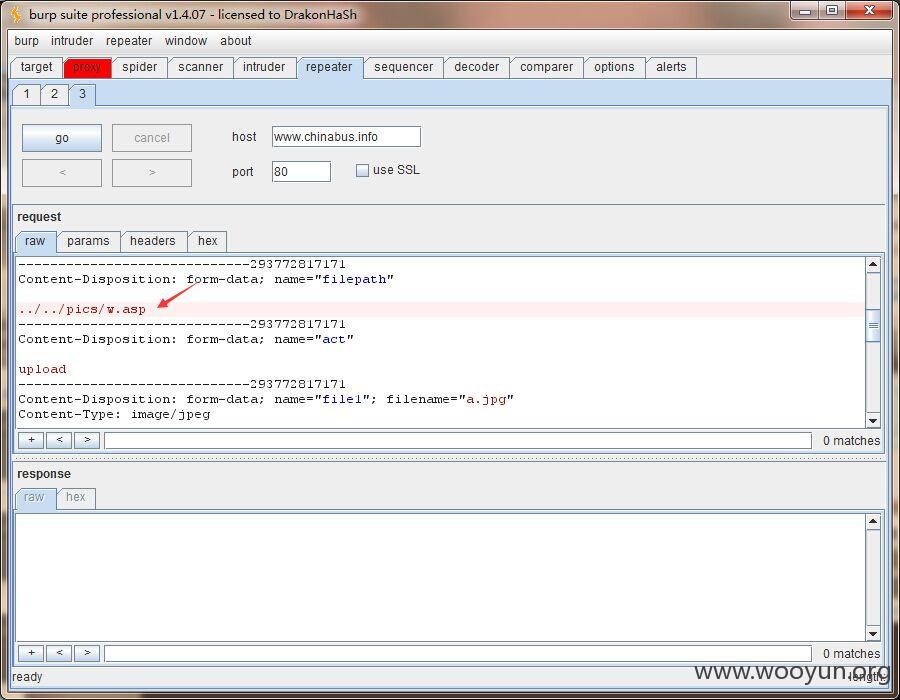Focus the response search text field

[458, 654]
